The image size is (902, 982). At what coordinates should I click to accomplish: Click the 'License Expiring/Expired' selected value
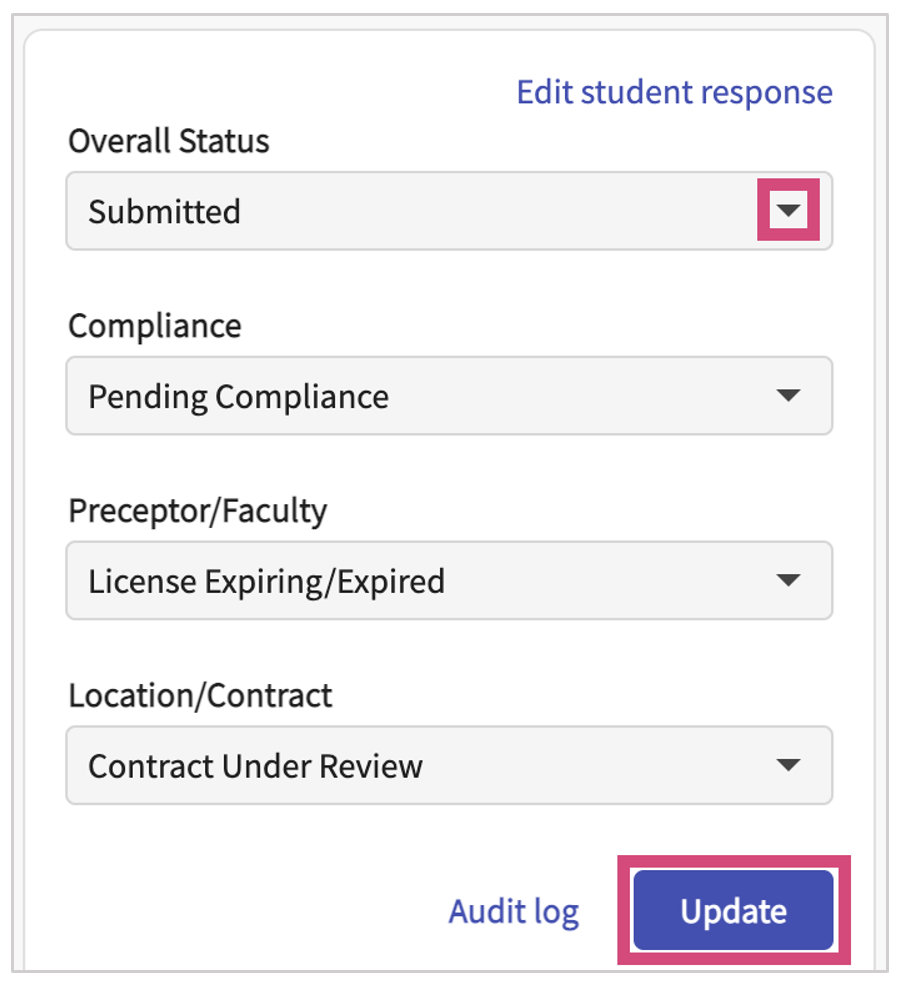pos(266,581)
